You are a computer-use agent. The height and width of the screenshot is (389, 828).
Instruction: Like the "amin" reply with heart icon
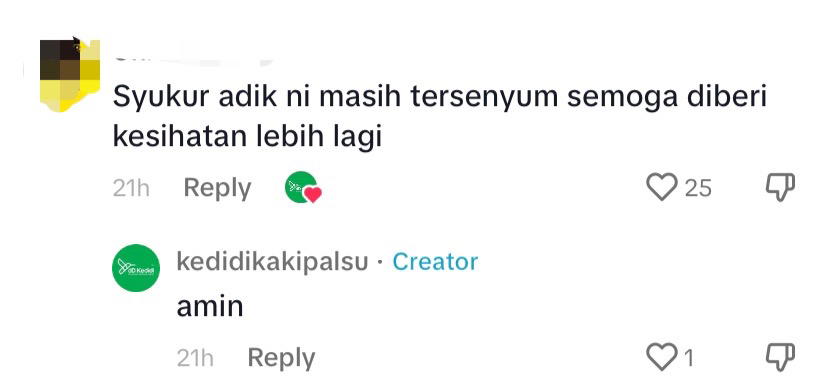point(662,357)
